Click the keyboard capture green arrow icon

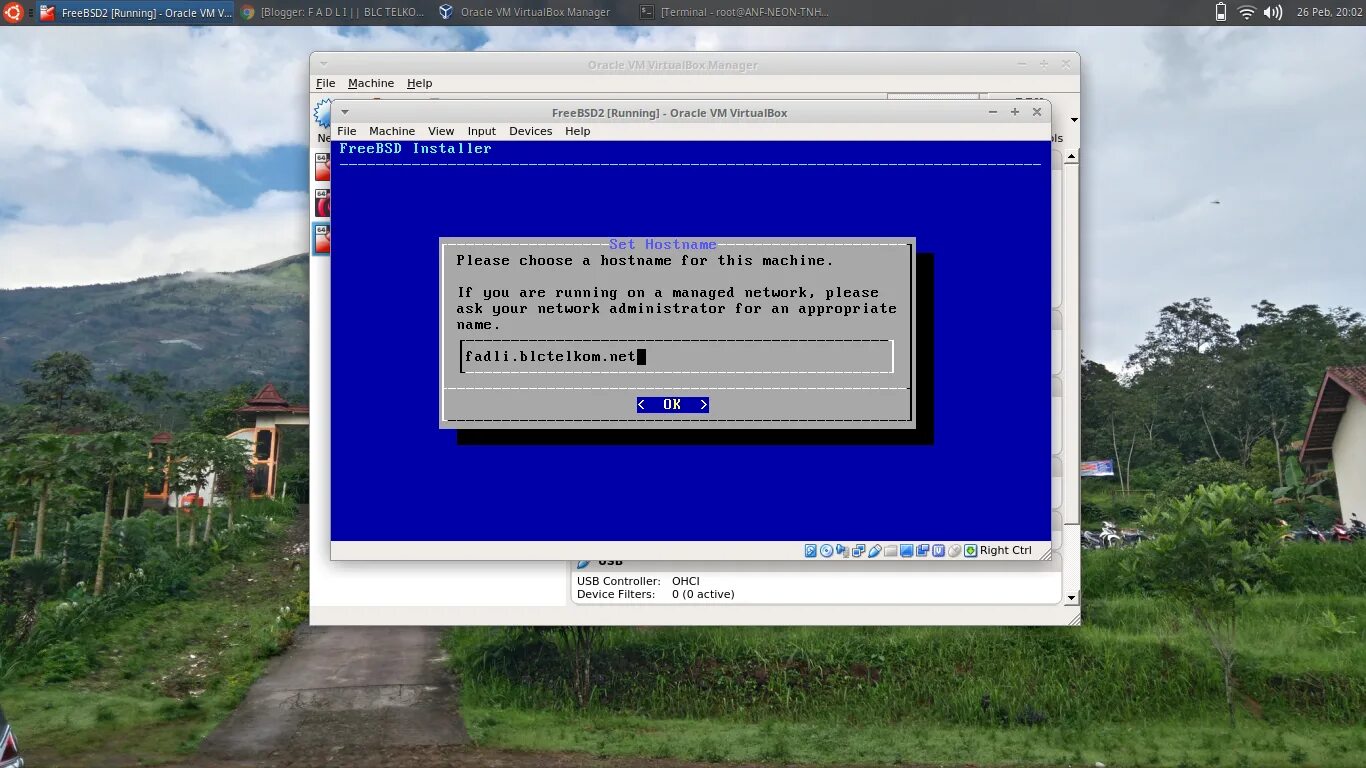tap(970, 550)
